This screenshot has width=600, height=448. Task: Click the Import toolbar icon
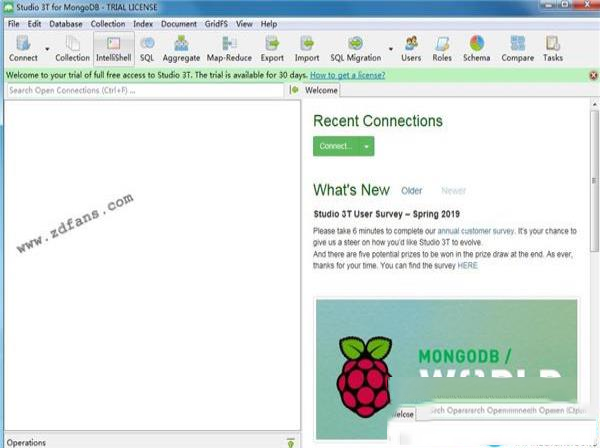[307, 49]
